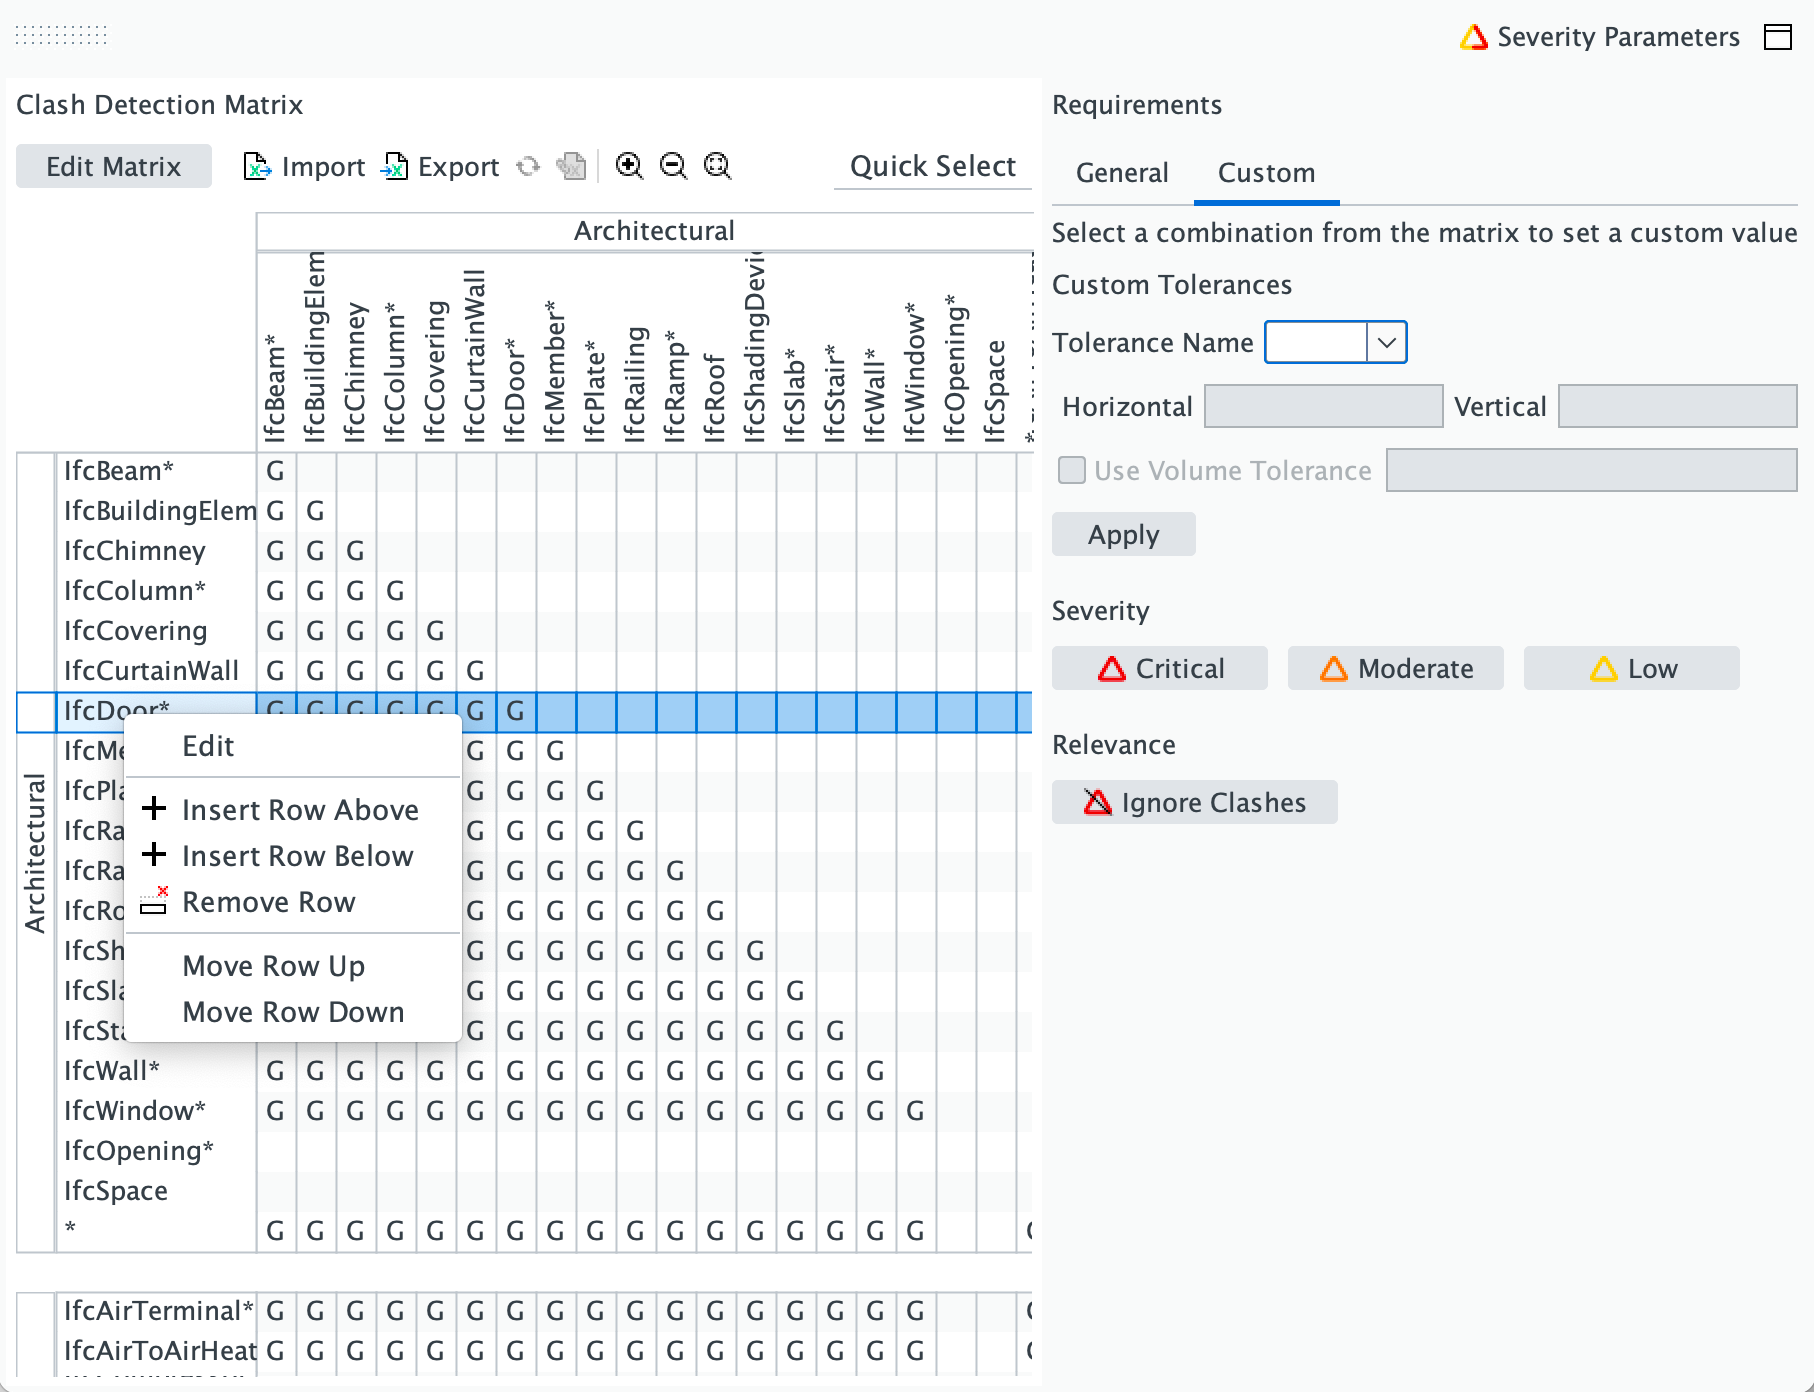Click the Export spreadsheet icon
The height and width of the screenshot is (1392, 1814).
click(394, 166)
